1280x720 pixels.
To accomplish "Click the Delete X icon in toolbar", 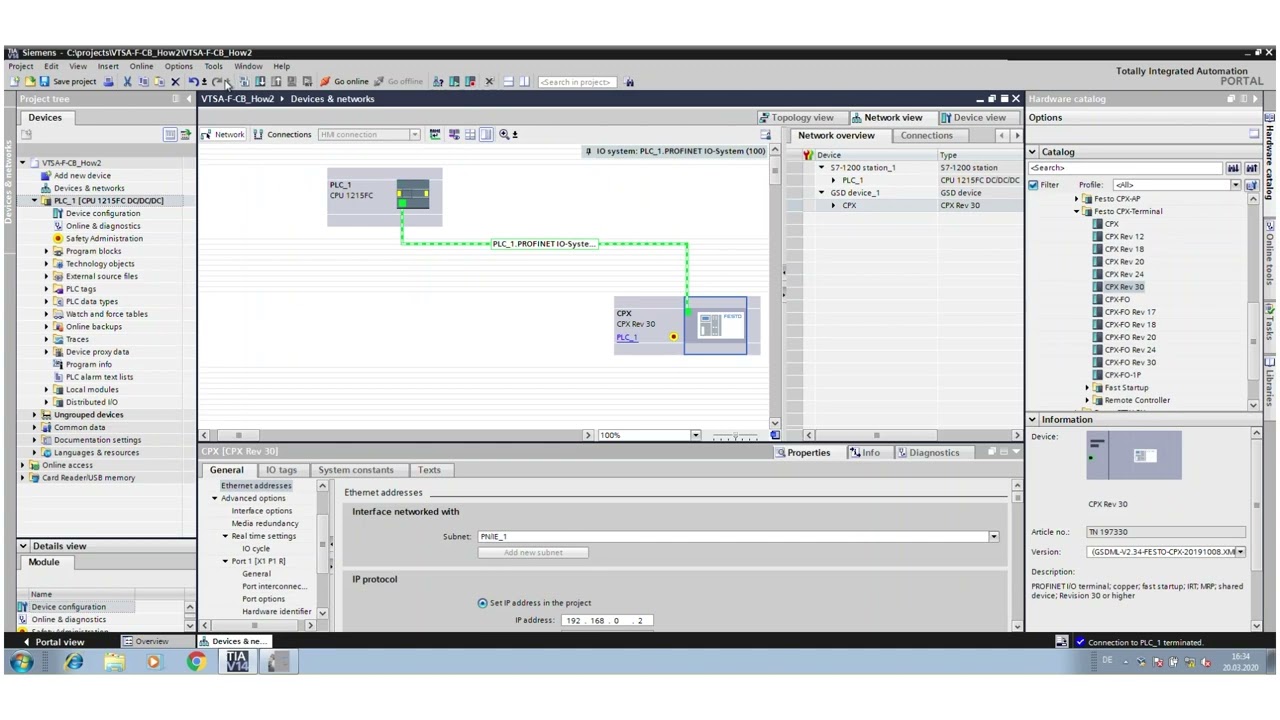I will tap(175, 82).
